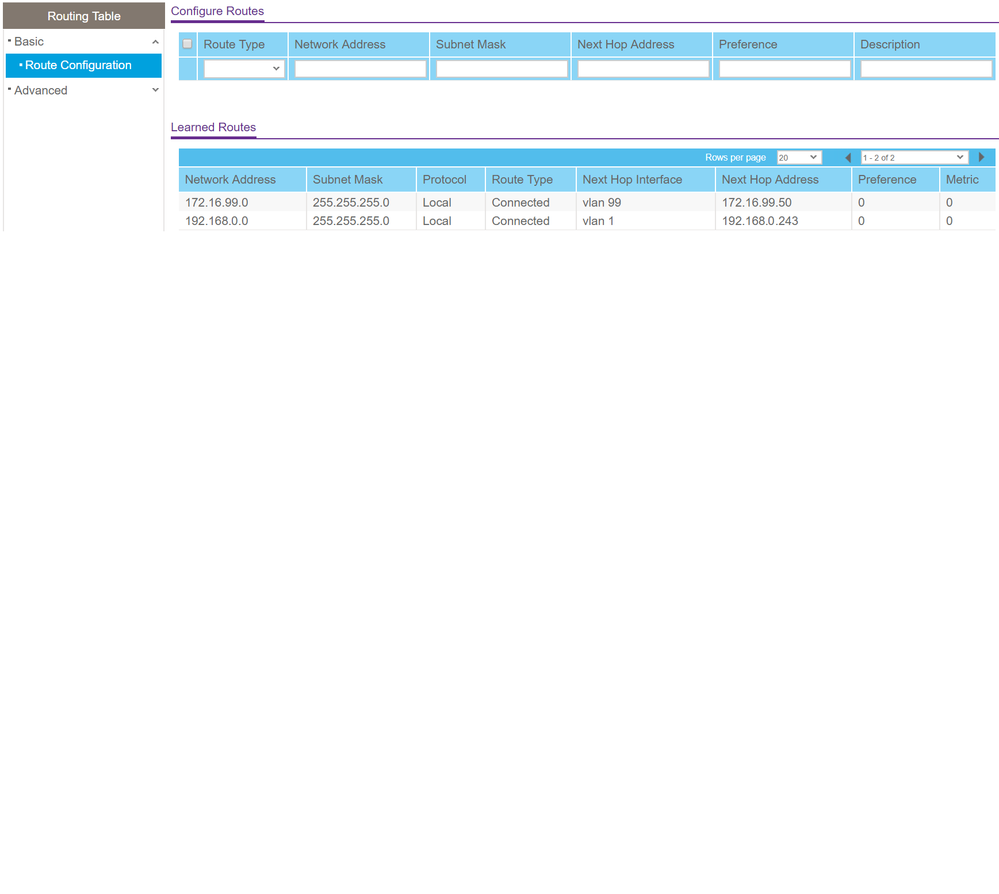
Task: Go to the next page of learned routes
Action: [x=981, y=158]
